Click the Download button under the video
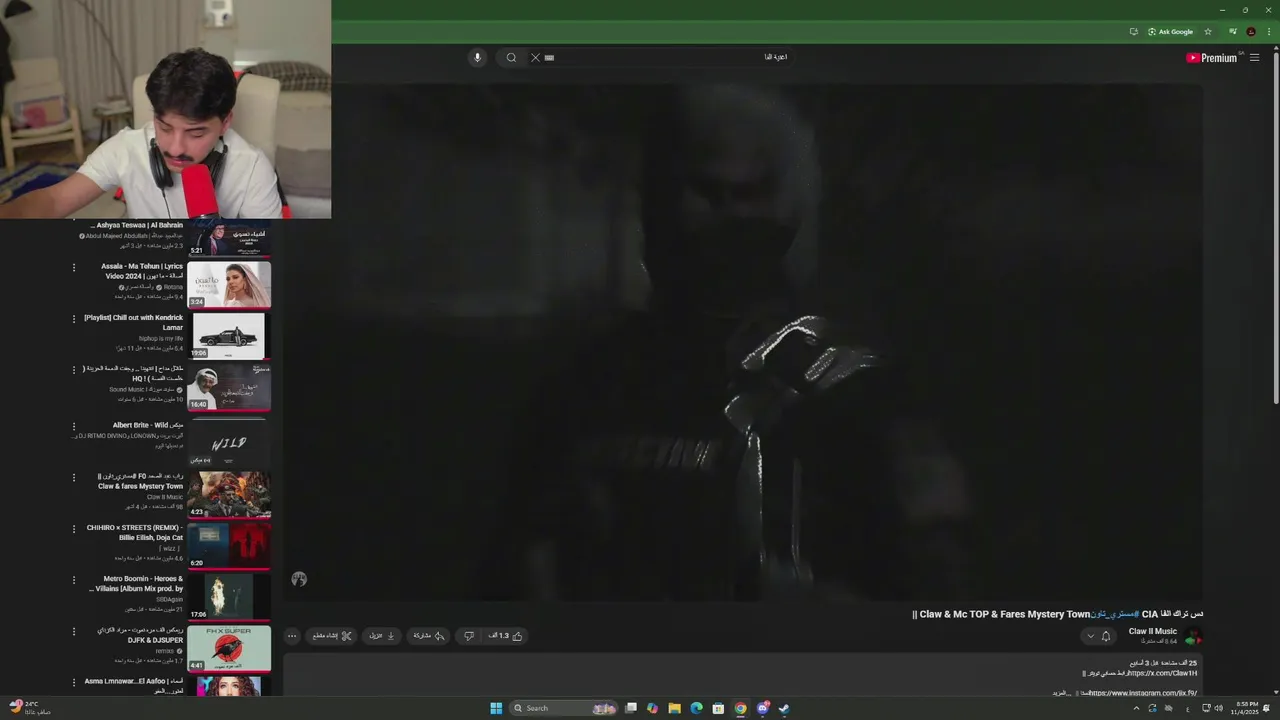Viewport: 1280px width, 720px height. click(x=383, y=636)
